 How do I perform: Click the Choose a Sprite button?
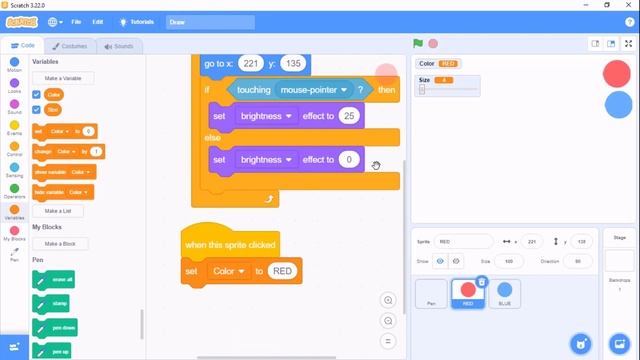(581, 344)
